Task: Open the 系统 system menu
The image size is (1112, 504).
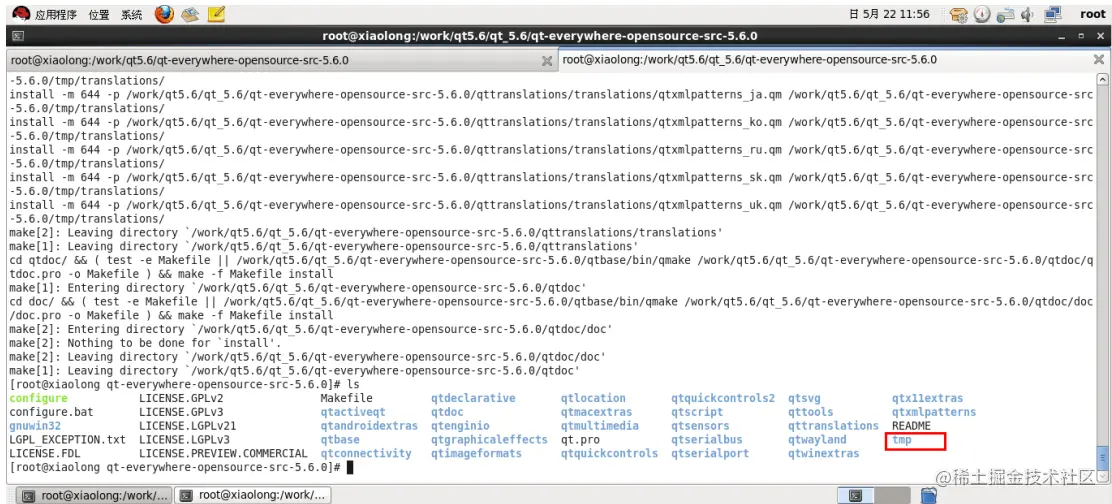Action: (131, 14)
